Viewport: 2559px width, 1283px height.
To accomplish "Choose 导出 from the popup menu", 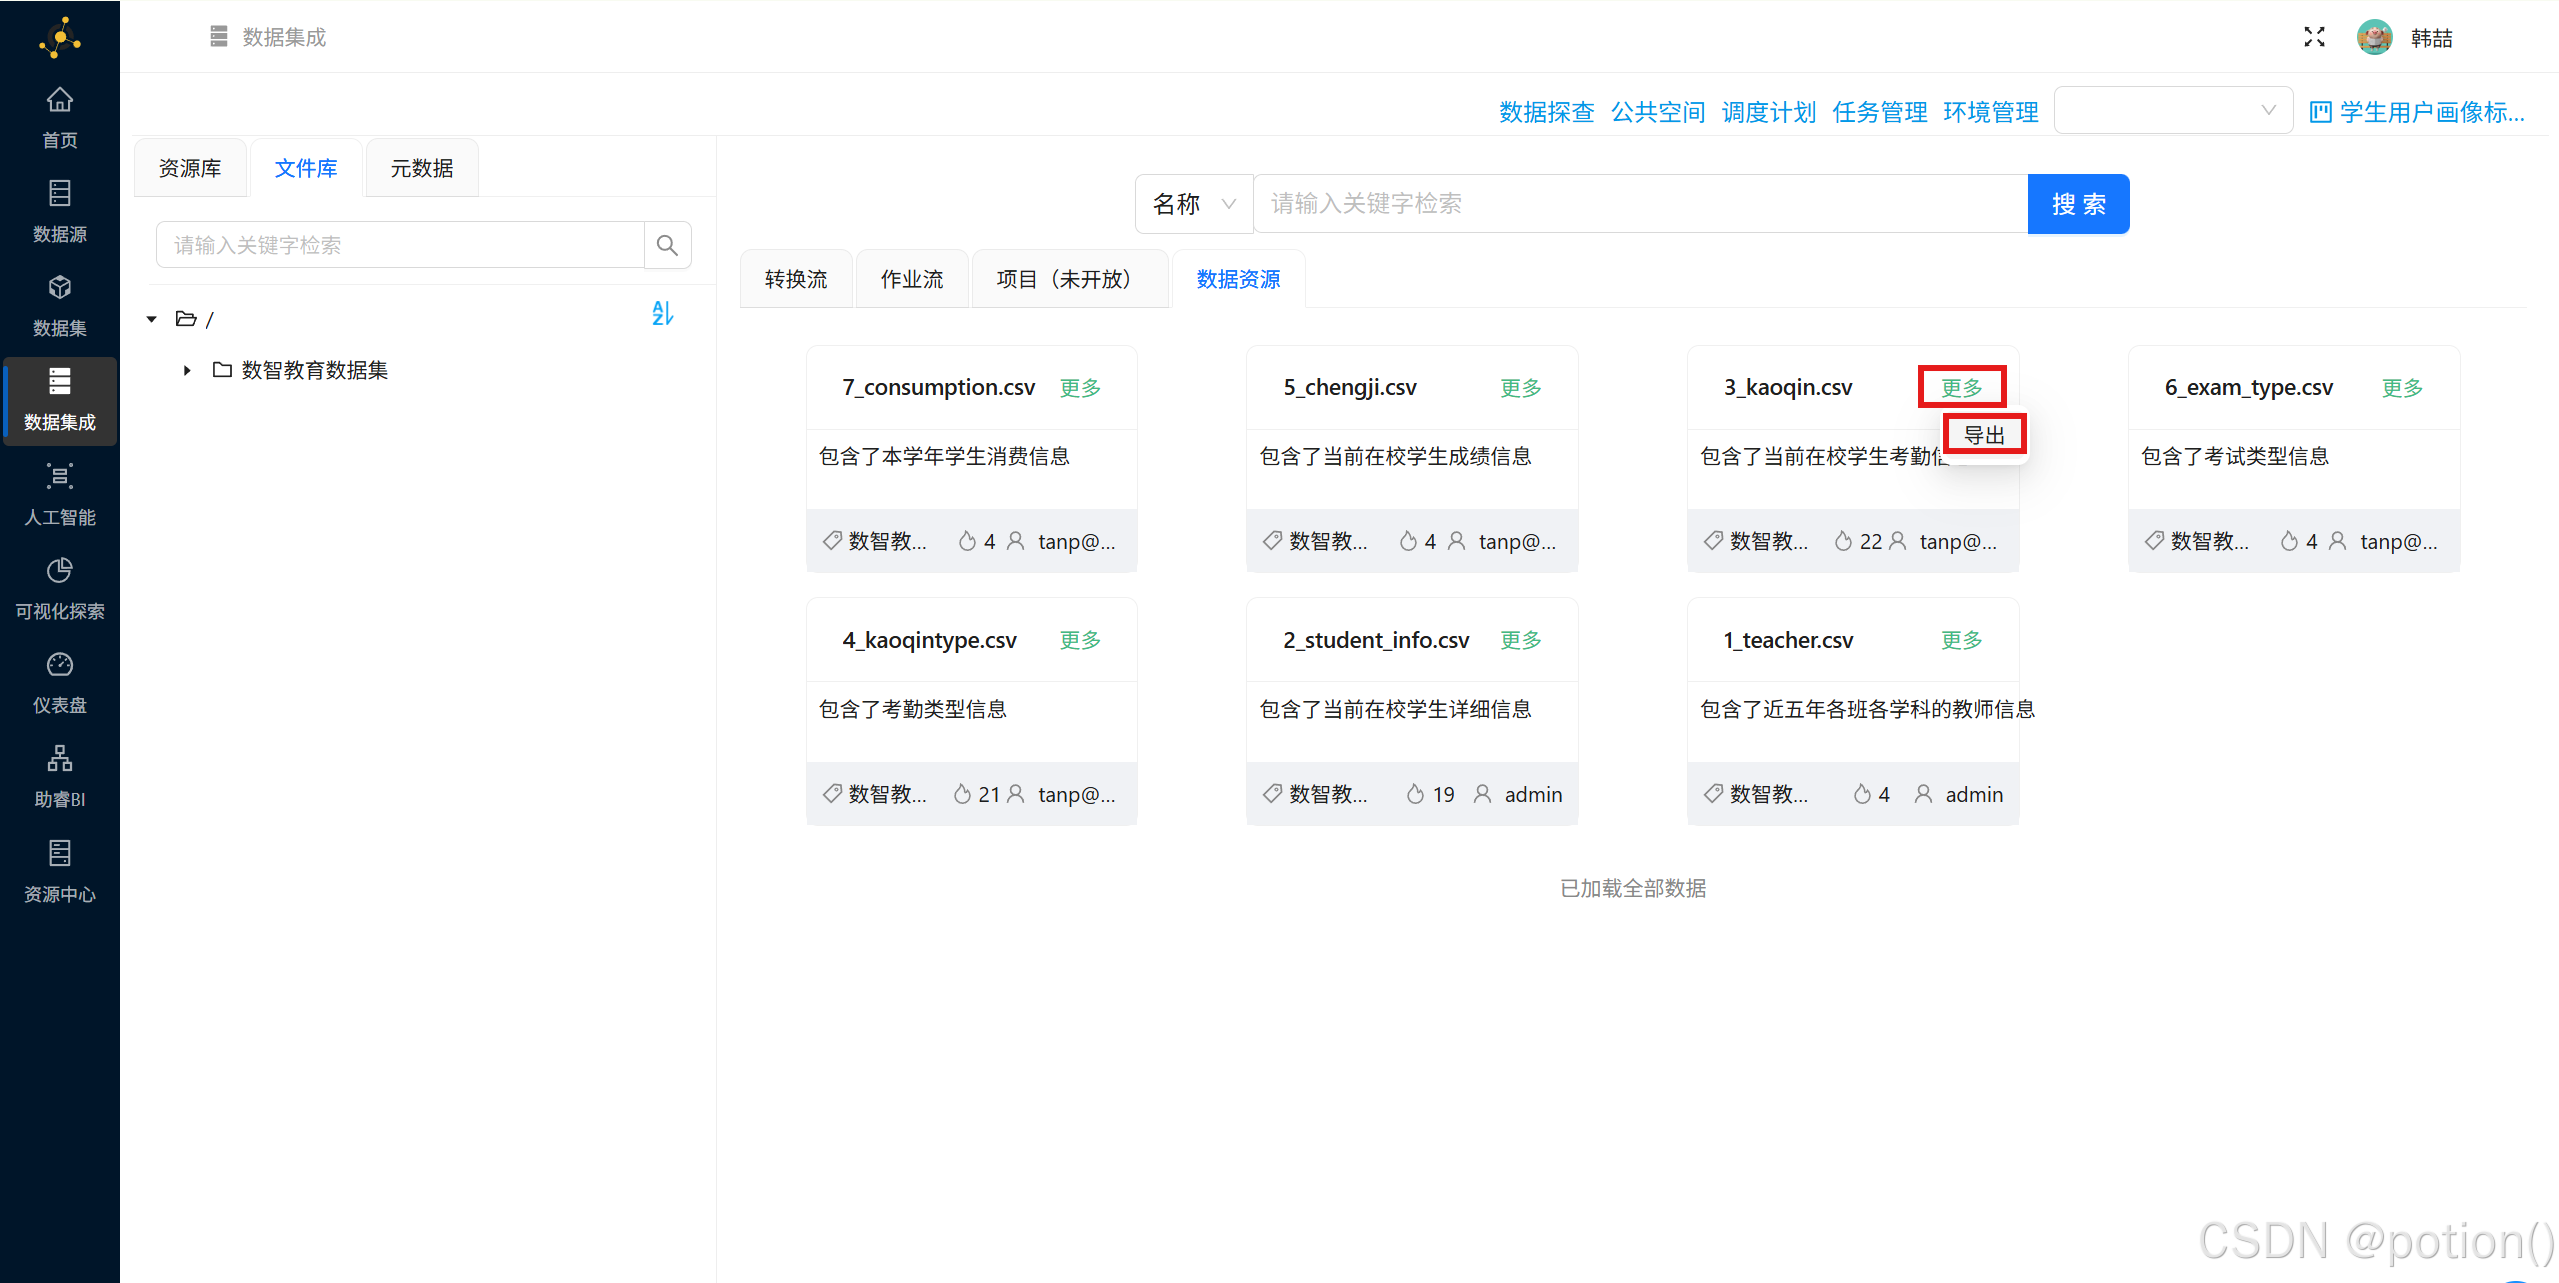I will (x=1985, y=435).
